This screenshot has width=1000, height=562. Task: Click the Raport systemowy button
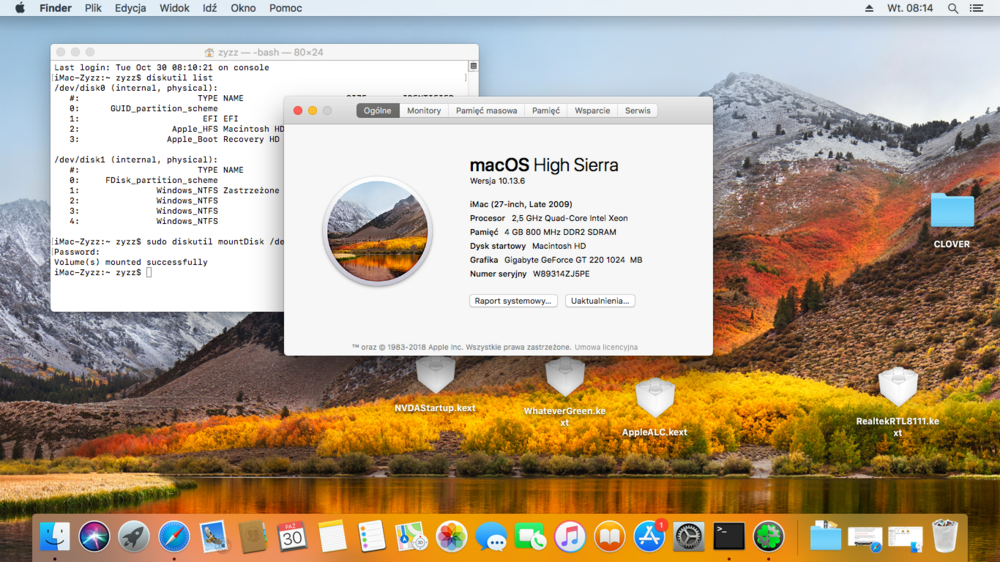pyautogui.click(x=513, y=301)
